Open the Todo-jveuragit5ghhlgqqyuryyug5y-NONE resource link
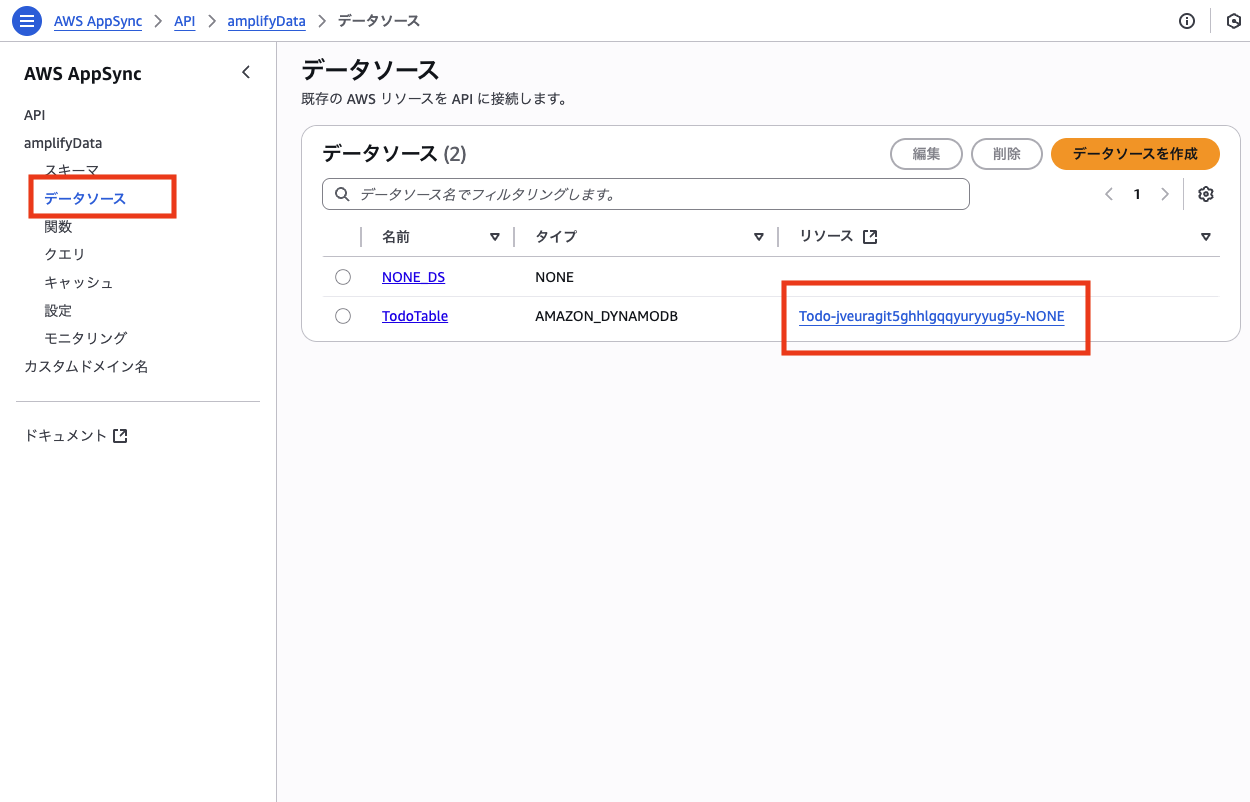Screen dimensions: 1250x802 (931, 316)
